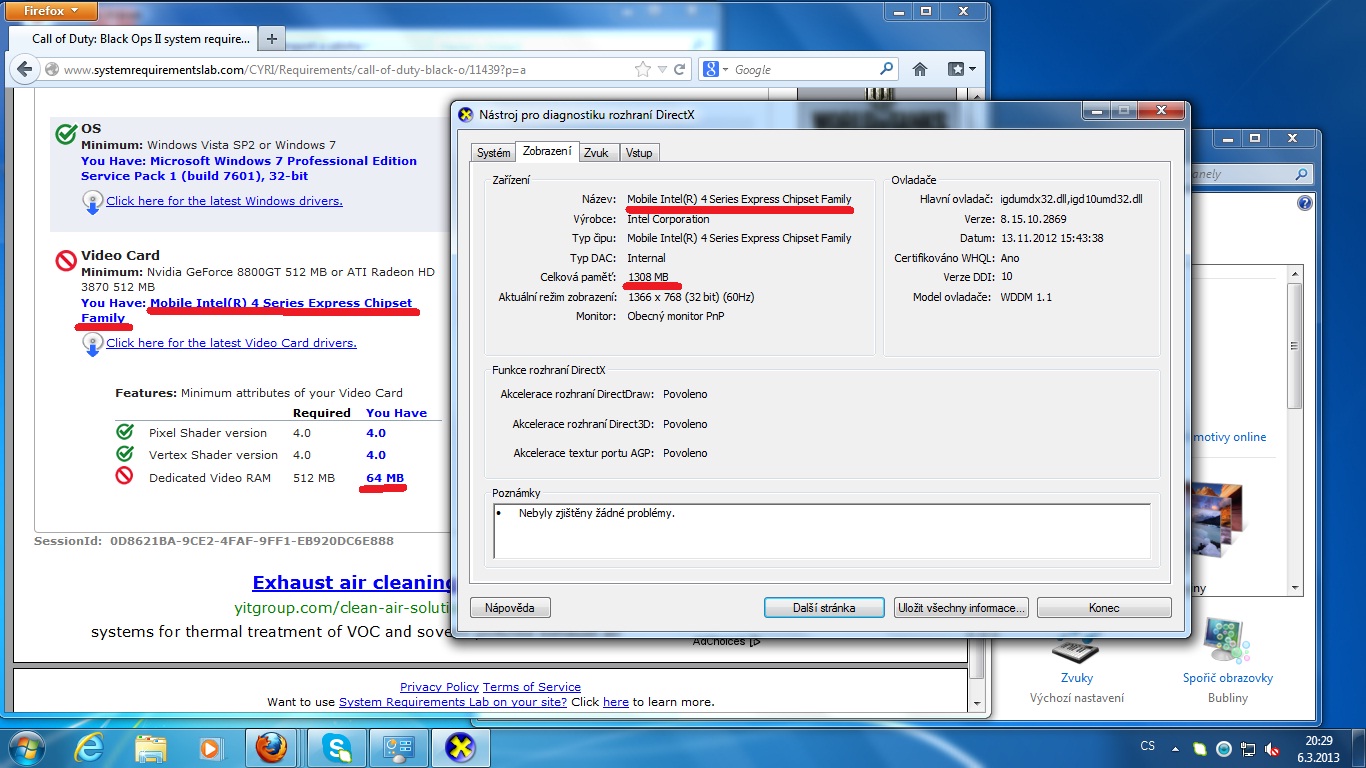This screenshot has width=1366, height=768.
Task: Click Personalization window scrollbar thumb
Action: click(x=1295, y=345)
